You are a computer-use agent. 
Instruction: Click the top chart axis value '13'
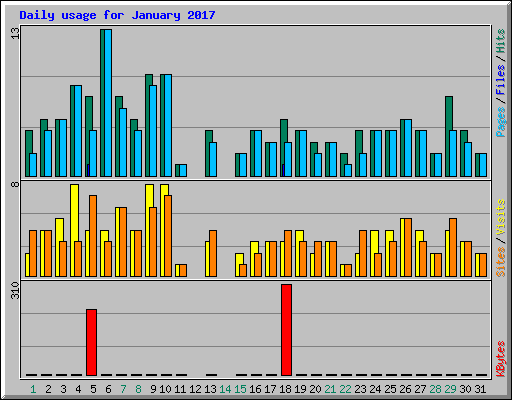(16, 33)
